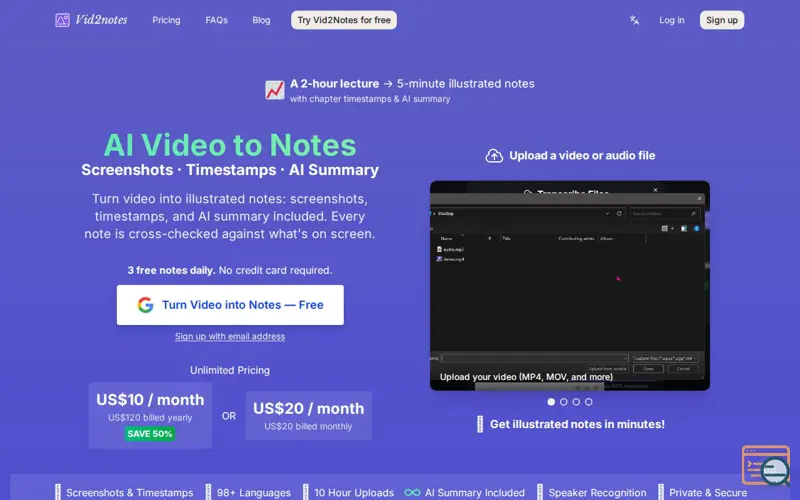Select audio.mp3 file in video dialog
This screenshot has width=800, height=500.
coord(450,249)
